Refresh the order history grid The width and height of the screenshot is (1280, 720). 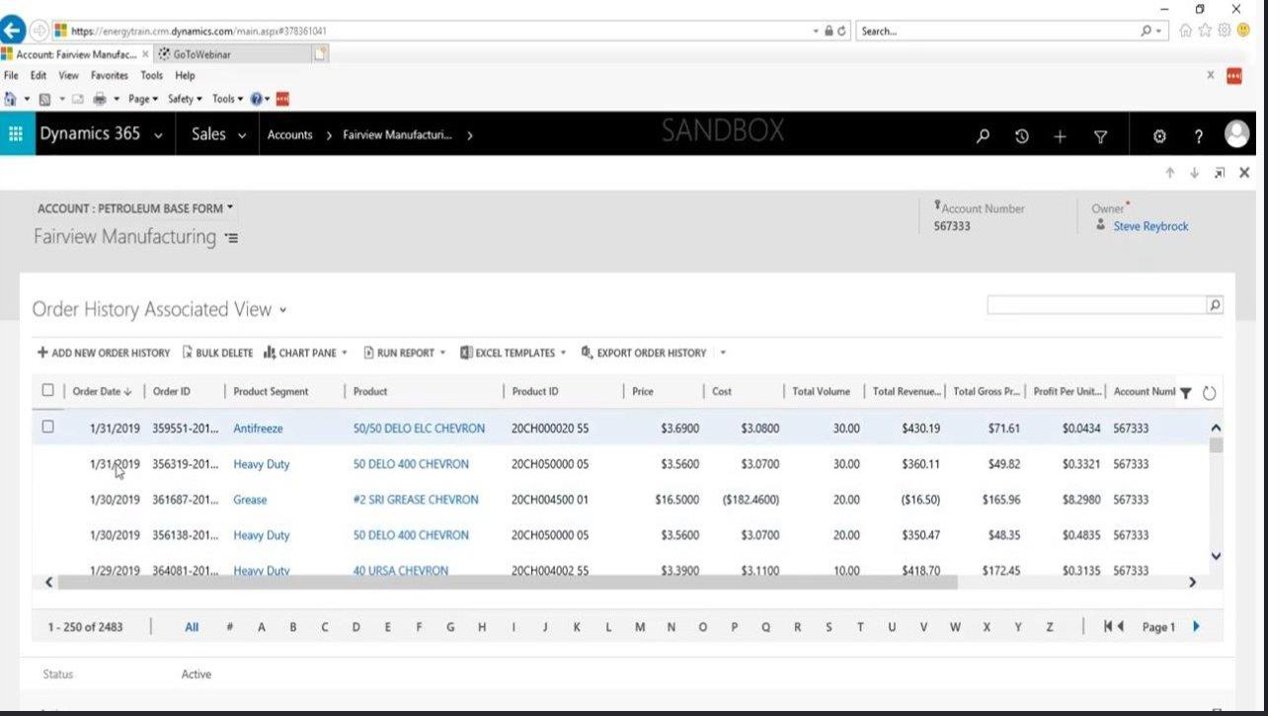(1209, 393)
